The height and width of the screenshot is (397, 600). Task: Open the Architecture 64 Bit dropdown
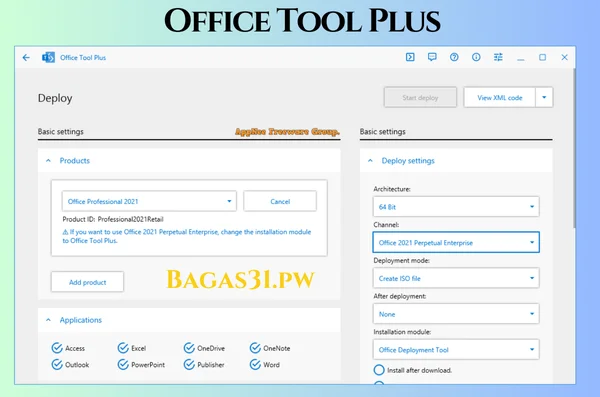(x=456, y=207)
